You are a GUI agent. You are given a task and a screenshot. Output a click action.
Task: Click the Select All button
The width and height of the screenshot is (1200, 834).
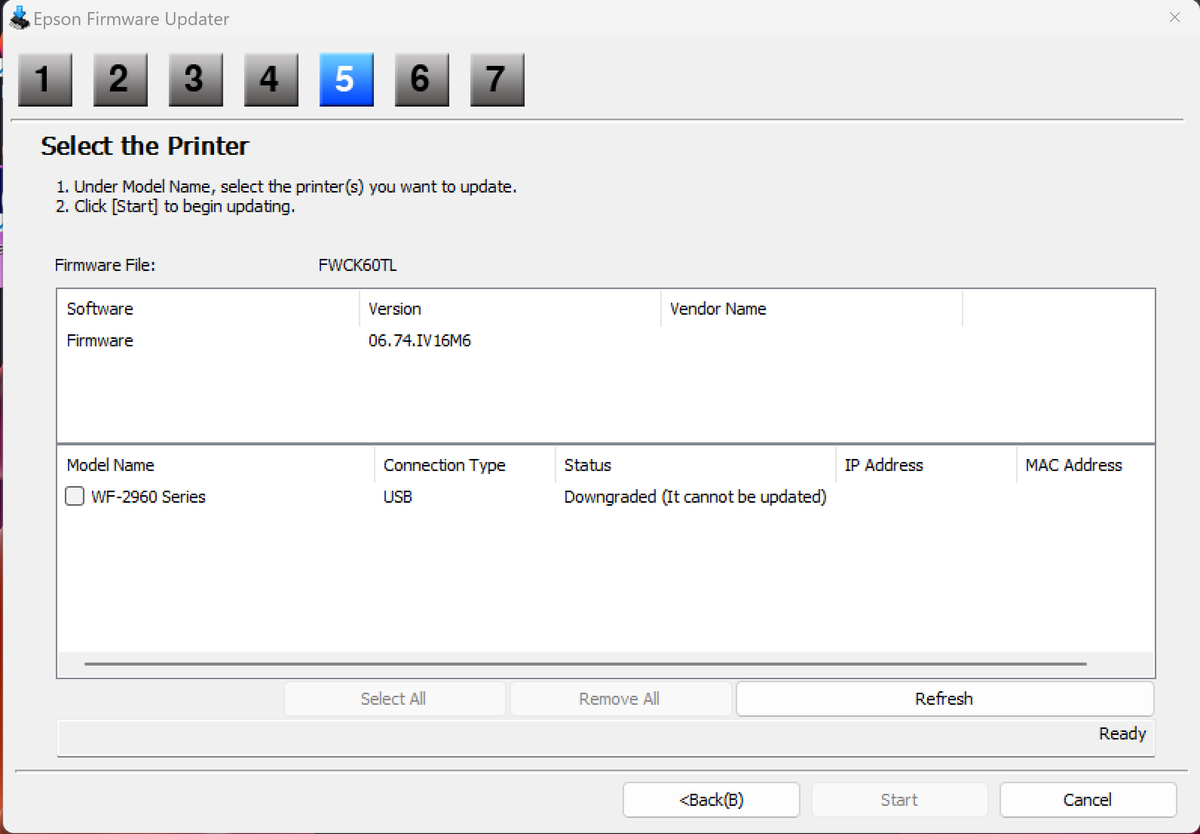[394, 699]
